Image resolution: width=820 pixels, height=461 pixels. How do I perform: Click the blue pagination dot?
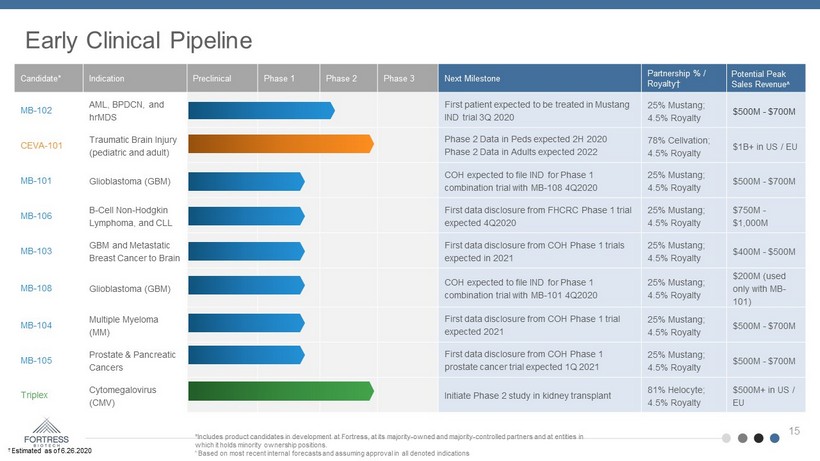pos(776,438)
